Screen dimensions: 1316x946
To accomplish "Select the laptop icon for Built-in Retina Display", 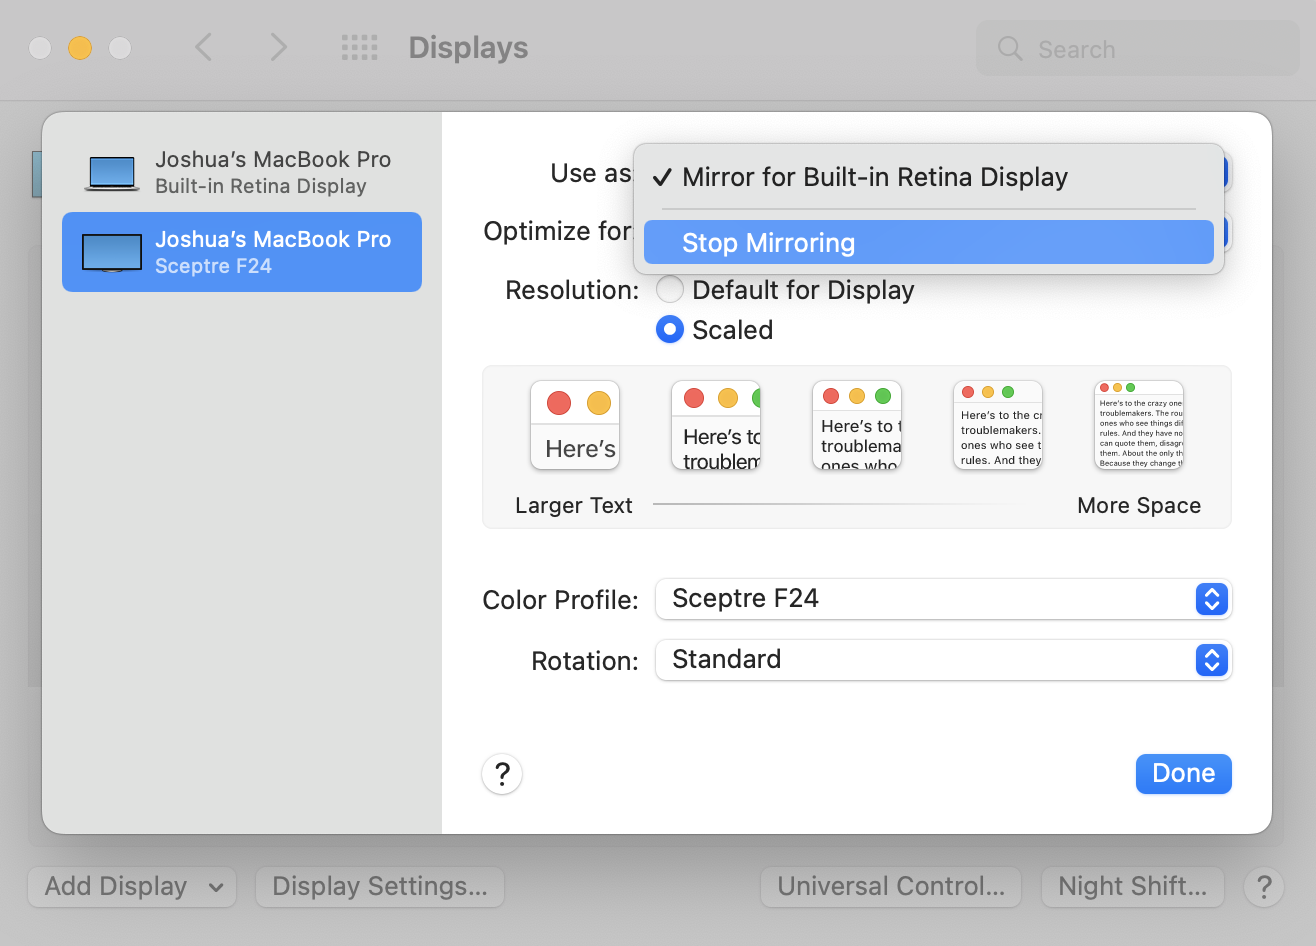I will (111, 171).
